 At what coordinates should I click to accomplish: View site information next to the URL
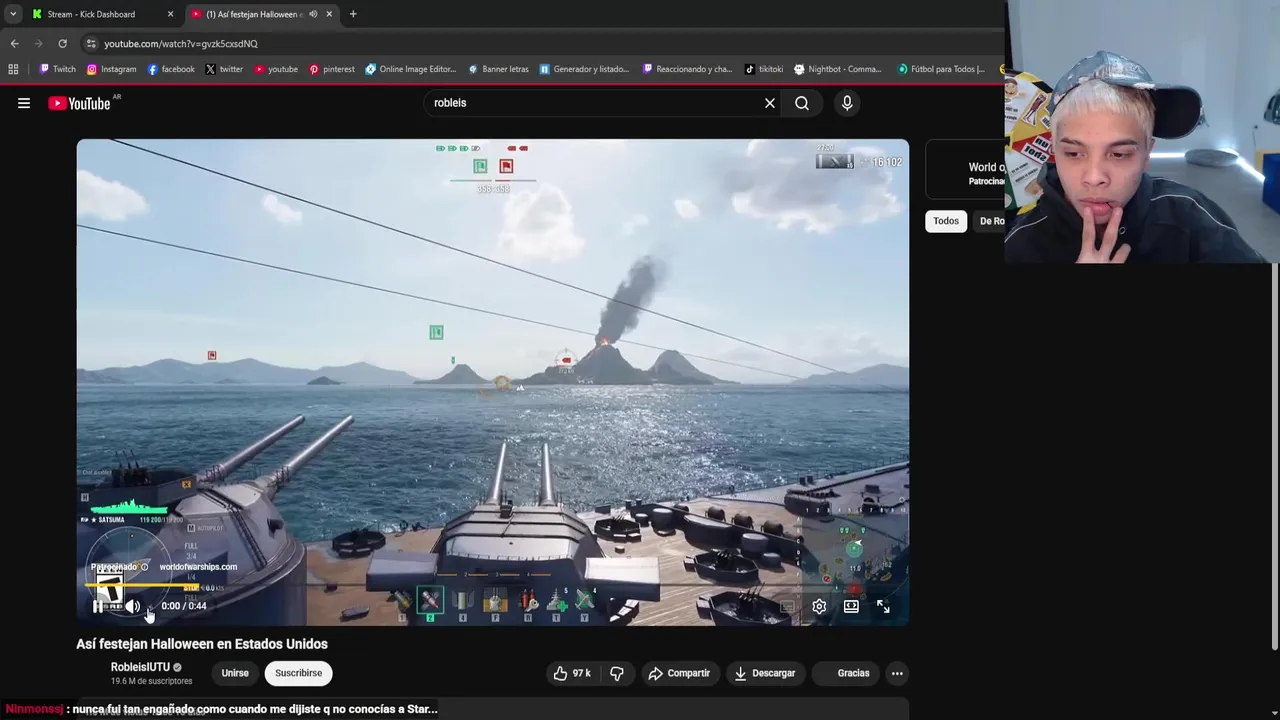(91, 43)
